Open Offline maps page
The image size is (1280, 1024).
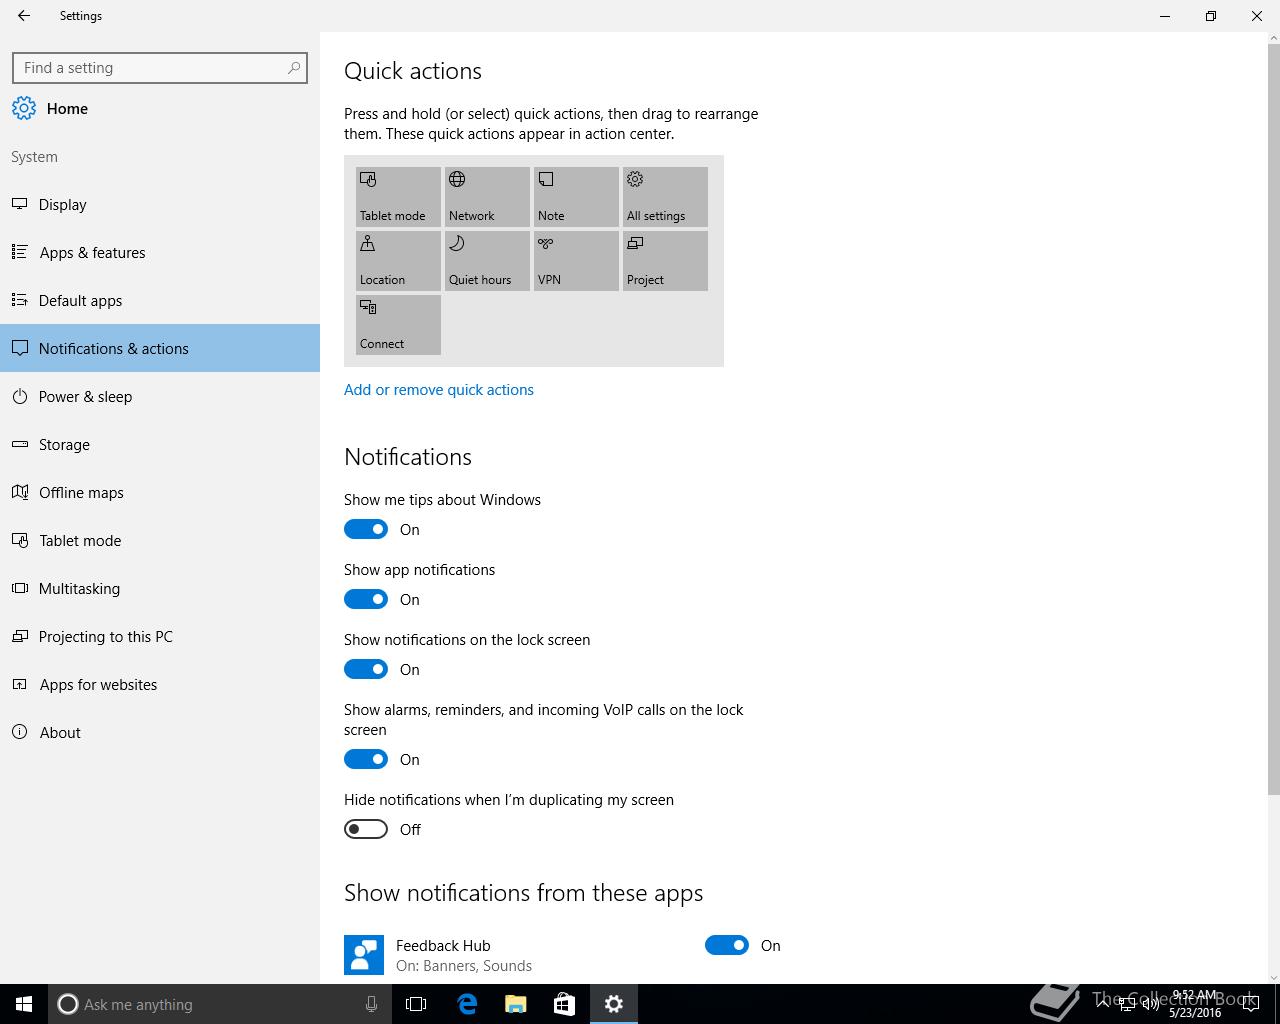click(x=160, y=492)
